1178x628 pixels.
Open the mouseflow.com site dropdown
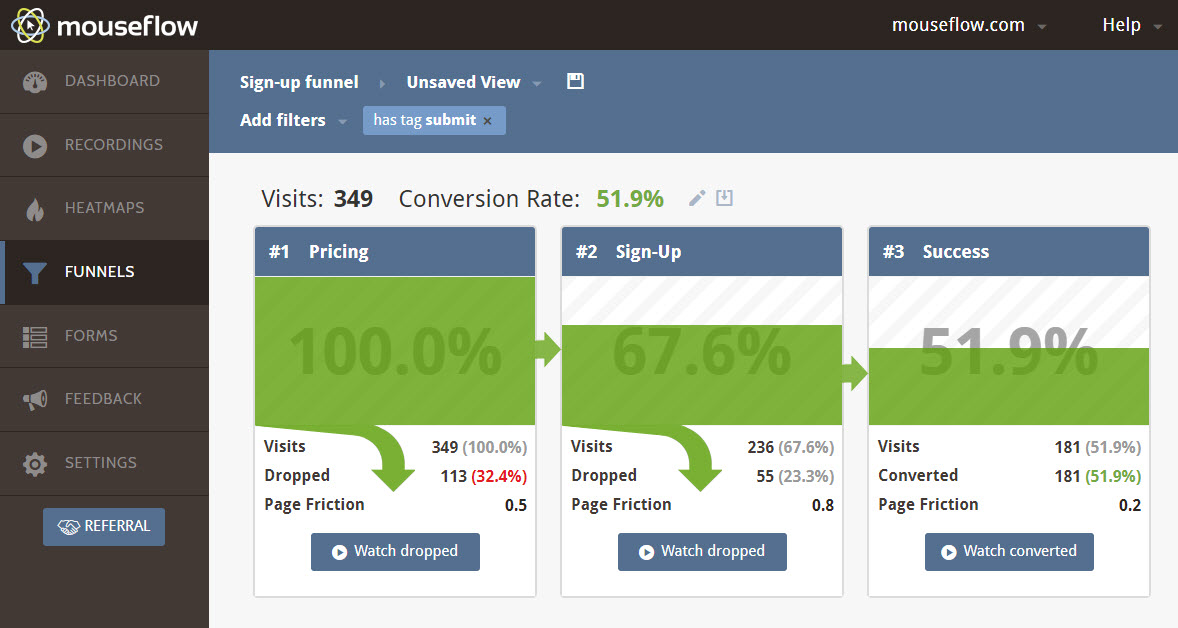point(968,25)
